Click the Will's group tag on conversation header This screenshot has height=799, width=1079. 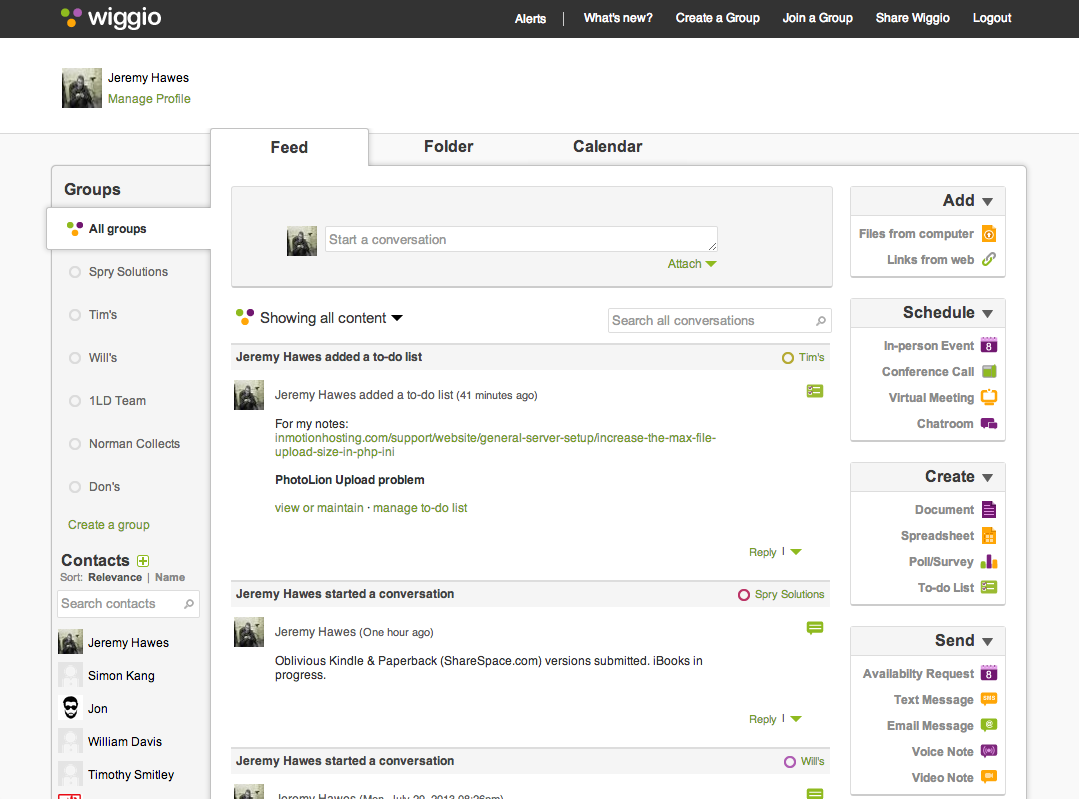804,762
